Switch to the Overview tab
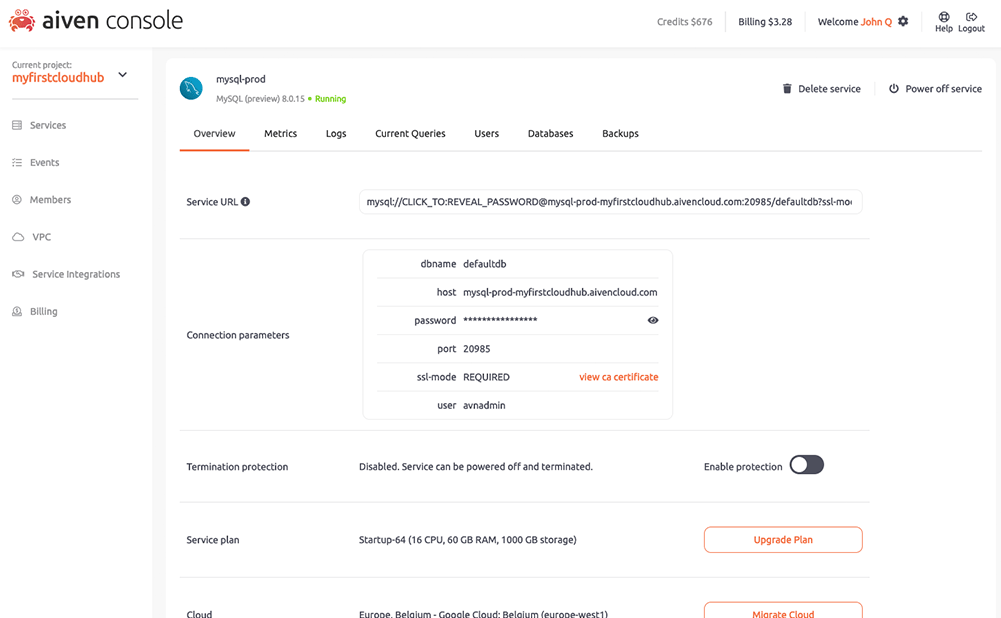The image size is (1001, 618). (x=214, y=133)
